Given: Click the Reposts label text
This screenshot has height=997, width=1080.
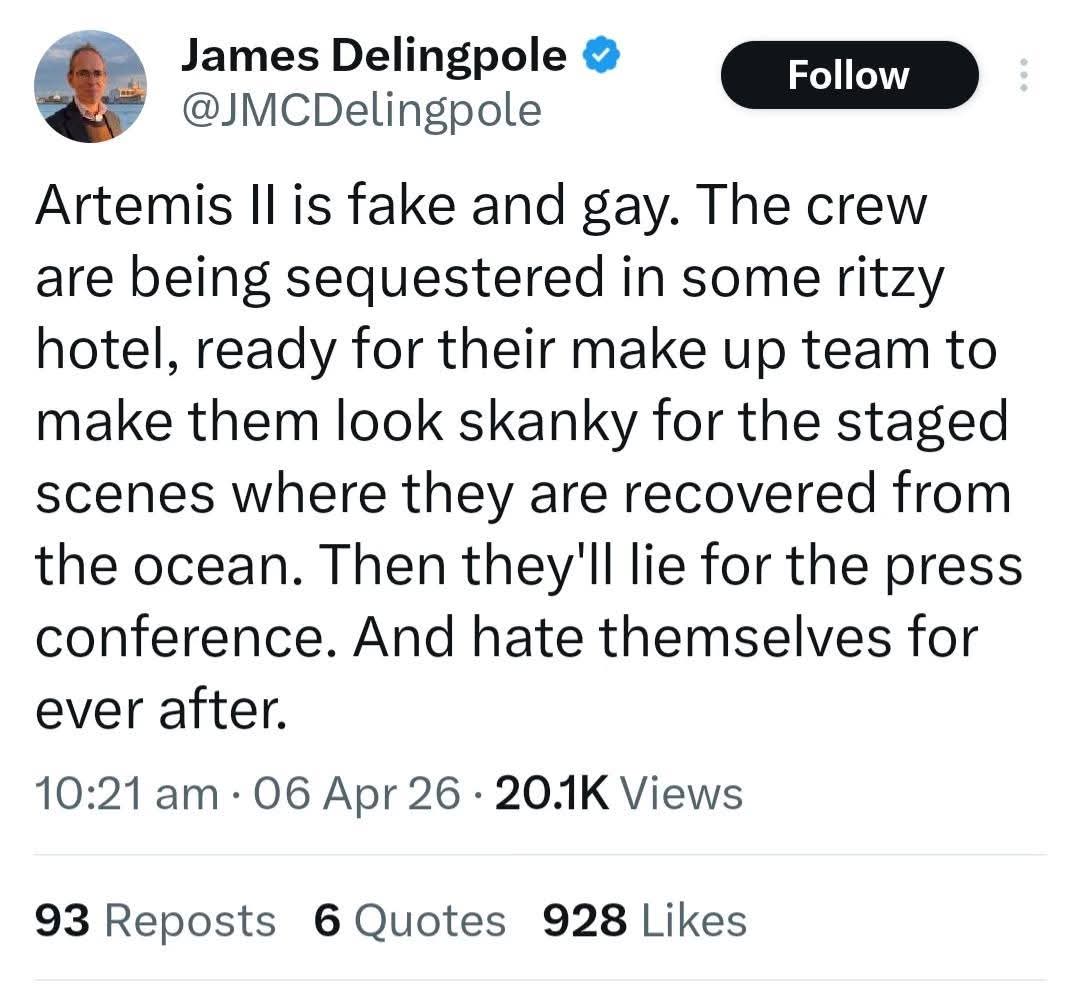Looking at the screenshot, I should [x=190, y=923].
